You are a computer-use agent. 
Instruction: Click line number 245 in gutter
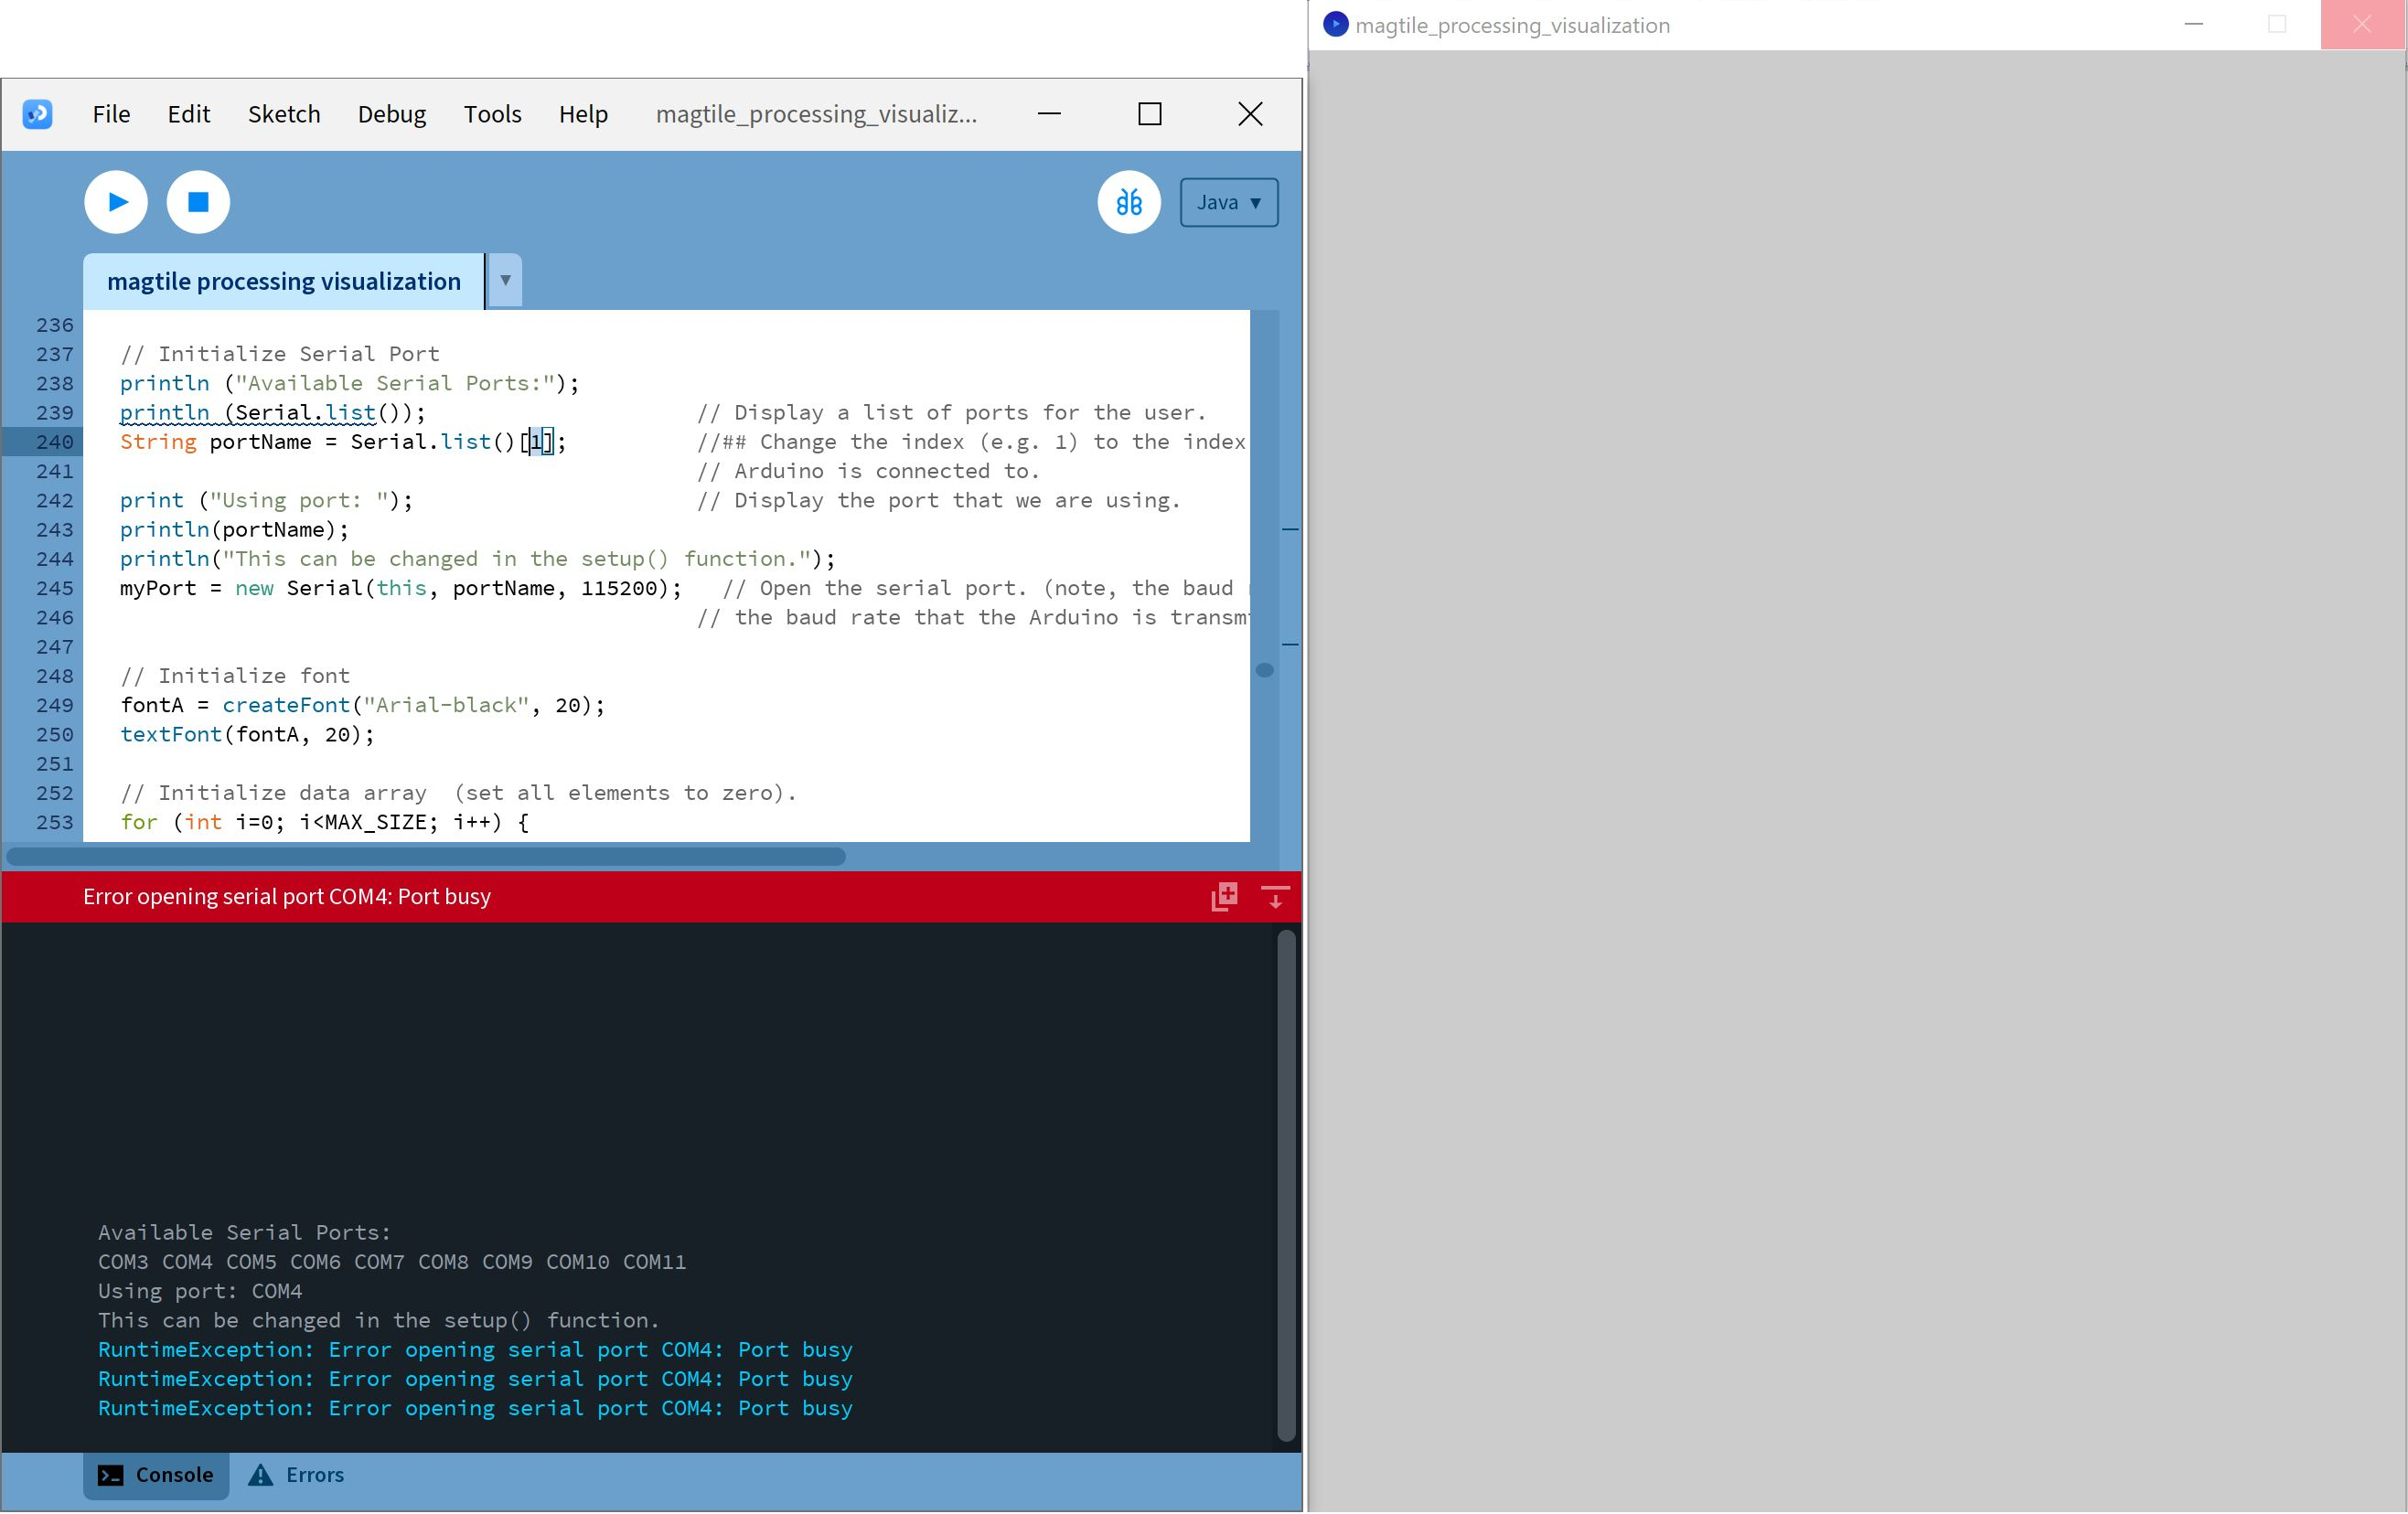(x=55, y=588)
